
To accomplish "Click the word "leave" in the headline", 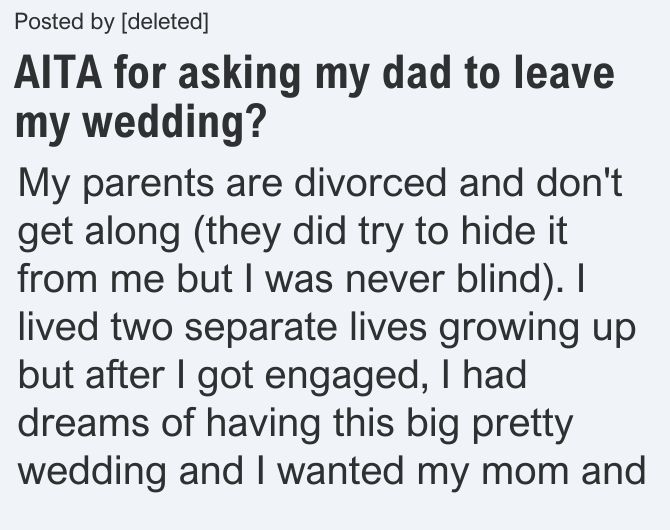I will coord(564,73).
